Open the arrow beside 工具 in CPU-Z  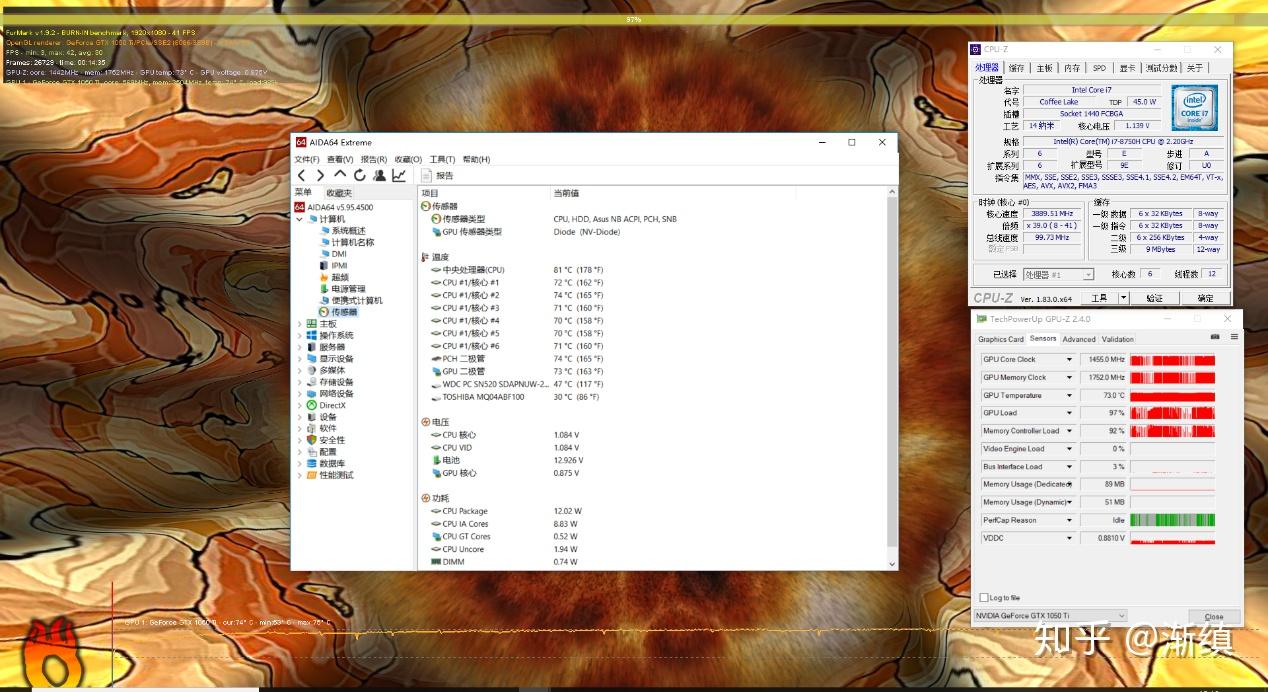[x=1124, y=298]
